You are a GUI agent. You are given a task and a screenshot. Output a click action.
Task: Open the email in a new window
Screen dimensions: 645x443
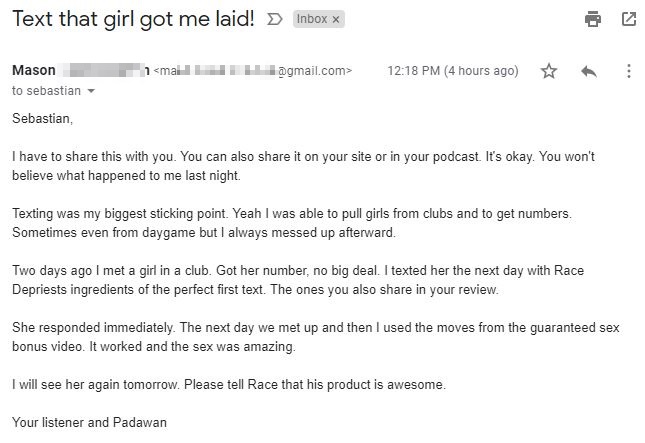point(629,19)
